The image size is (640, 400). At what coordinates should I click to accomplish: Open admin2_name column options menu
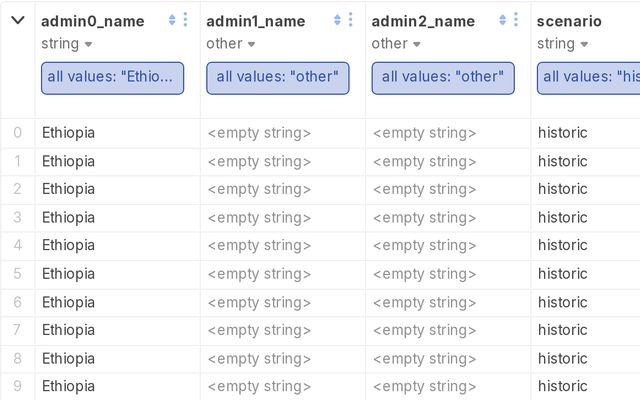pos(516,20)
